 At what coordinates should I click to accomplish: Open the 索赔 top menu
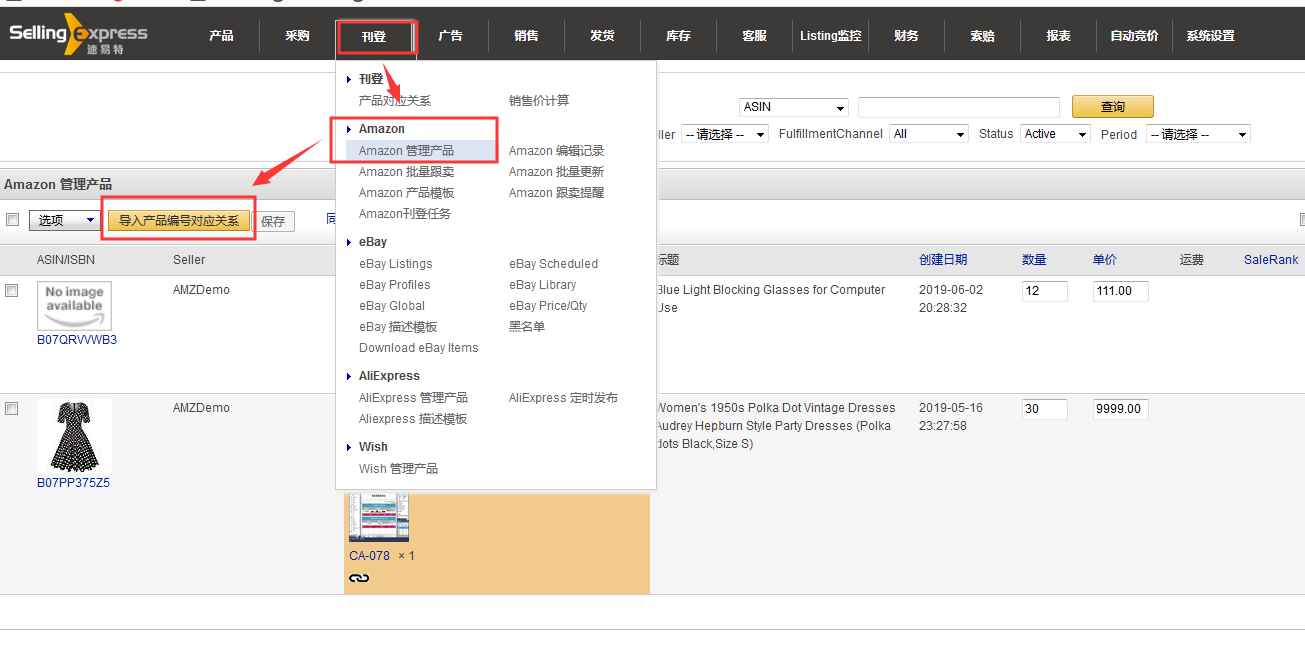(x=982, y=36)
